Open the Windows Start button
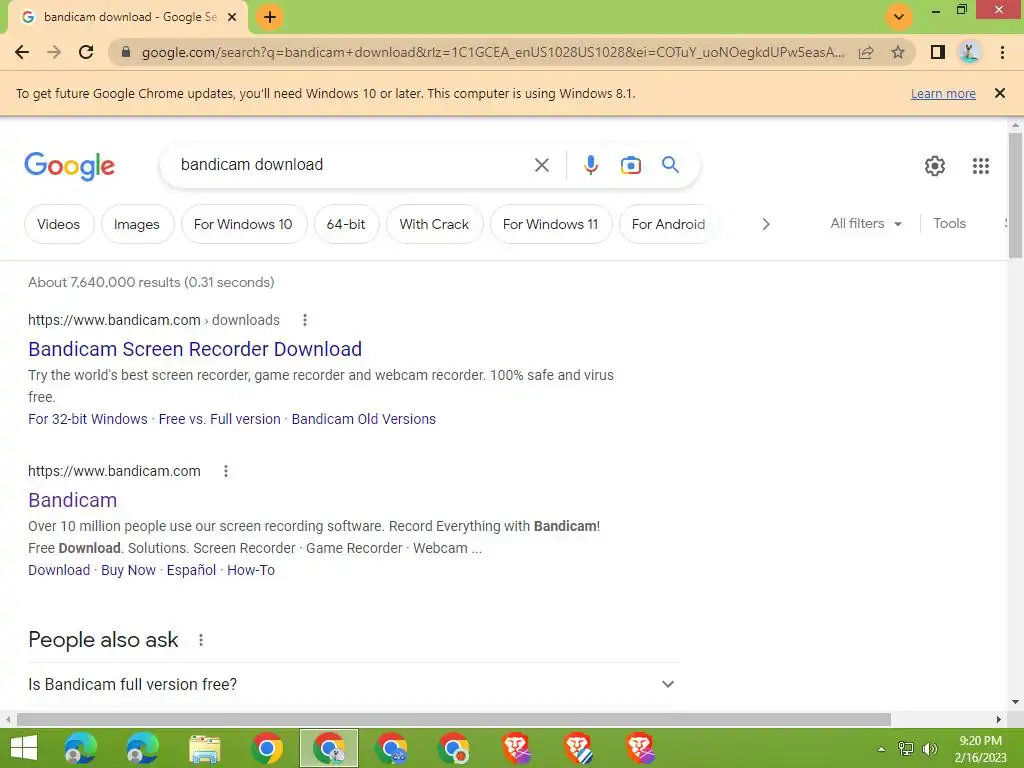Image resolution: width=1024 pixels, height=768 pixels. coord(24,748)
